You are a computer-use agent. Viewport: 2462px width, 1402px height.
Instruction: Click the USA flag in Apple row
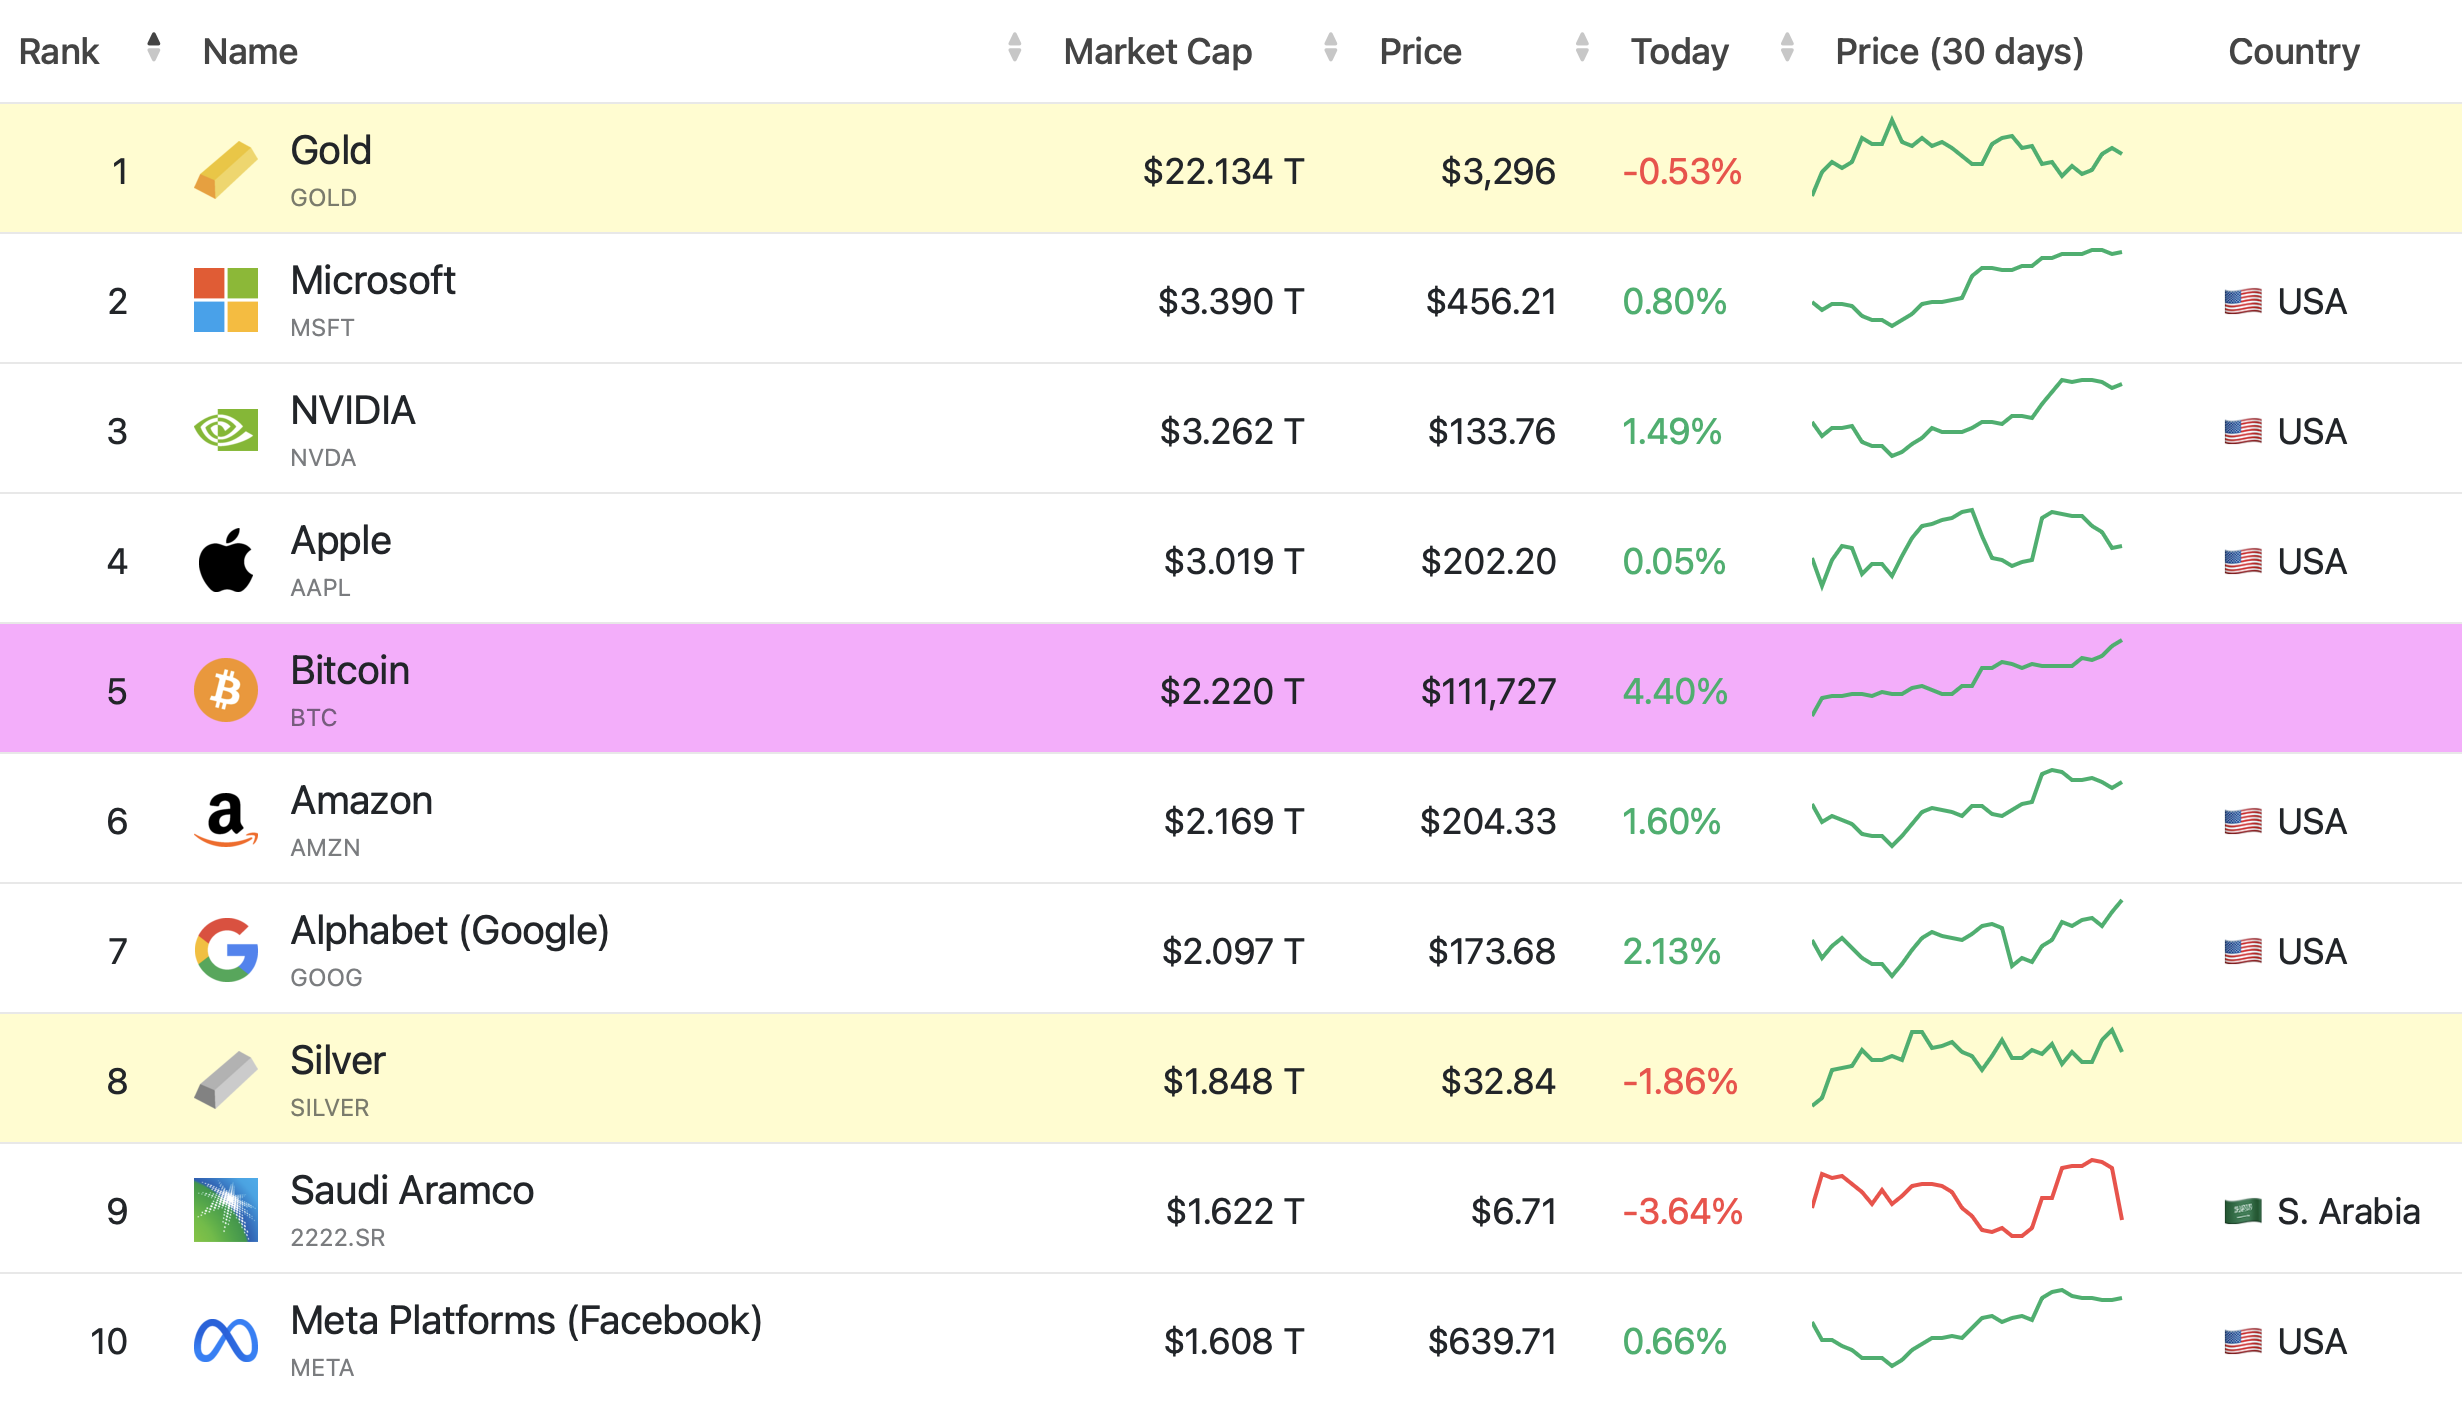tap(2243, 561)
